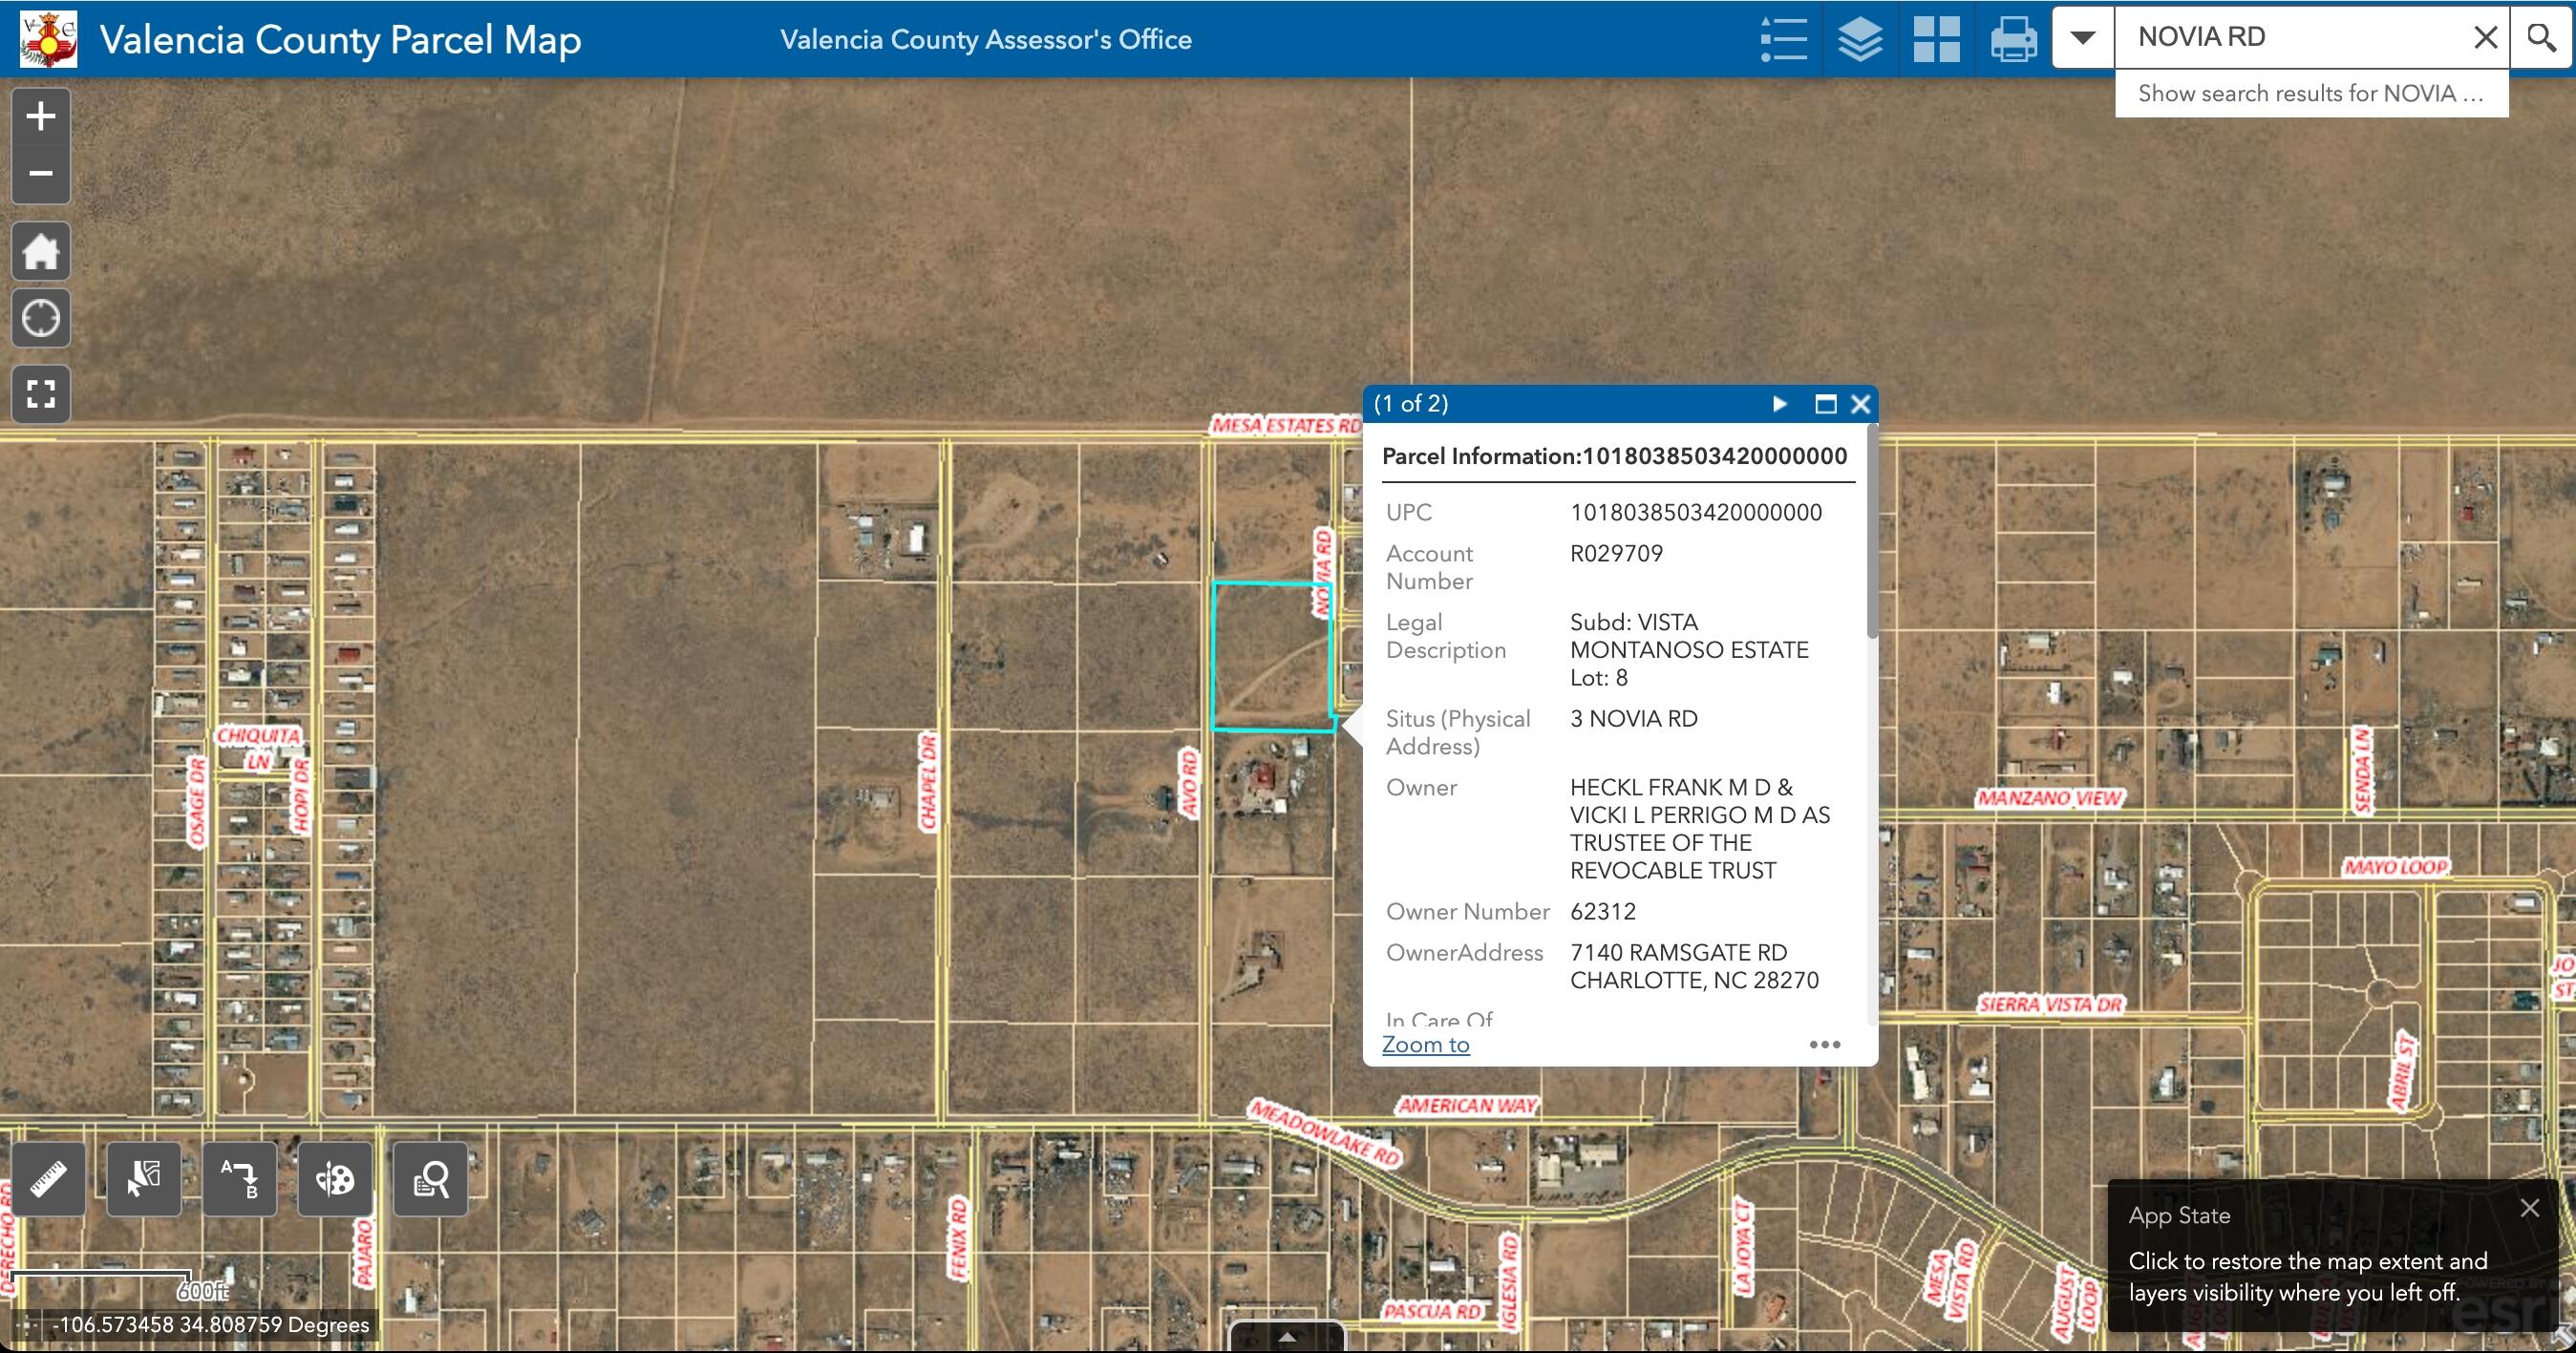The width and height of the screenshot is (2576, 1353).
Task: Toggle My Location tracking button
Action: click(40, 319)
